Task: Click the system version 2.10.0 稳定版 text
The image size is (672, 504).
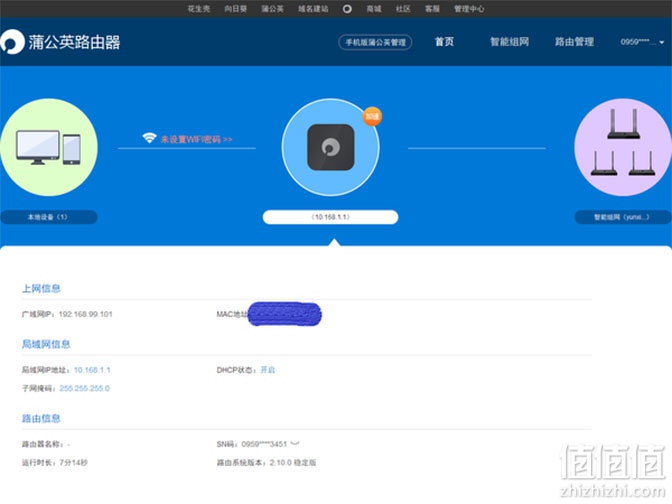Action: 293,462
